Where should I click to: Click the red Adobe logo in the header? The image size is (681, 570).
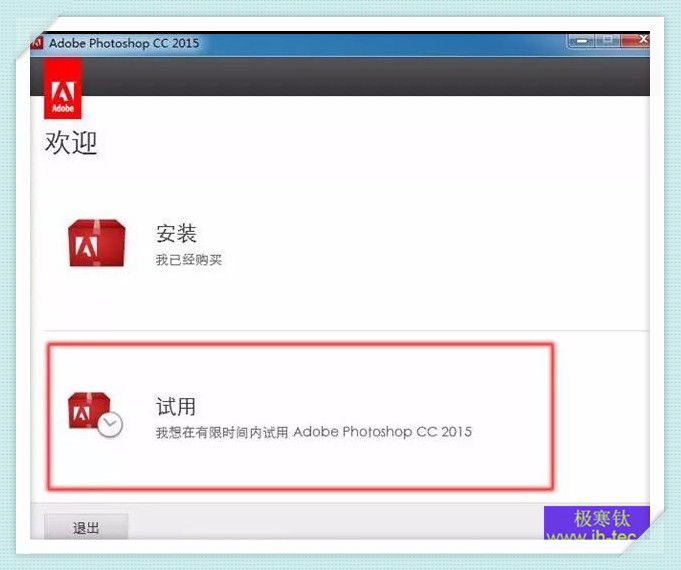63,89
